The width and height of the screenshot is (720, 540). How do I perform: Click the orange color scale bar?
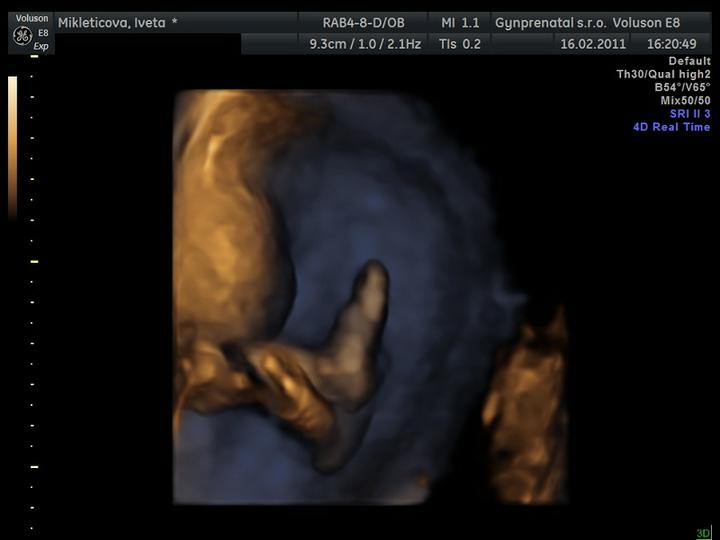13,146
